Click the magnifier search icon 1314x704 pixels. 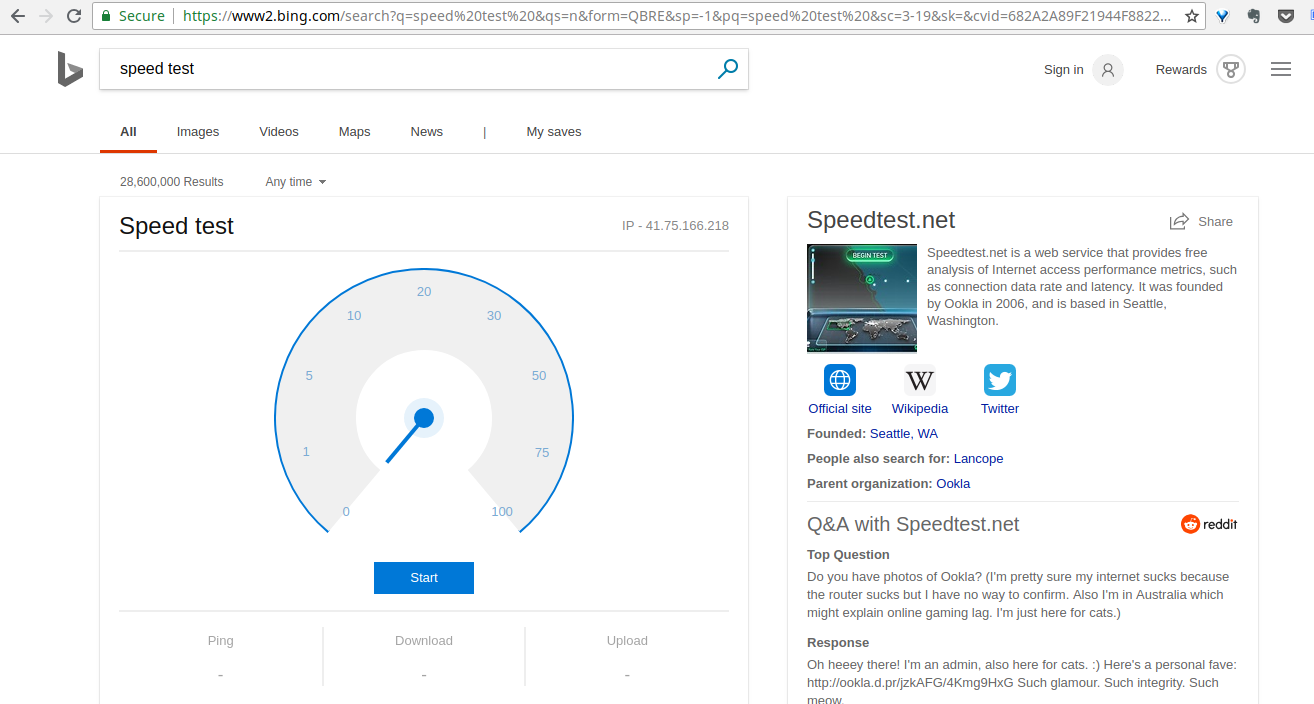[x=728, y=69]
